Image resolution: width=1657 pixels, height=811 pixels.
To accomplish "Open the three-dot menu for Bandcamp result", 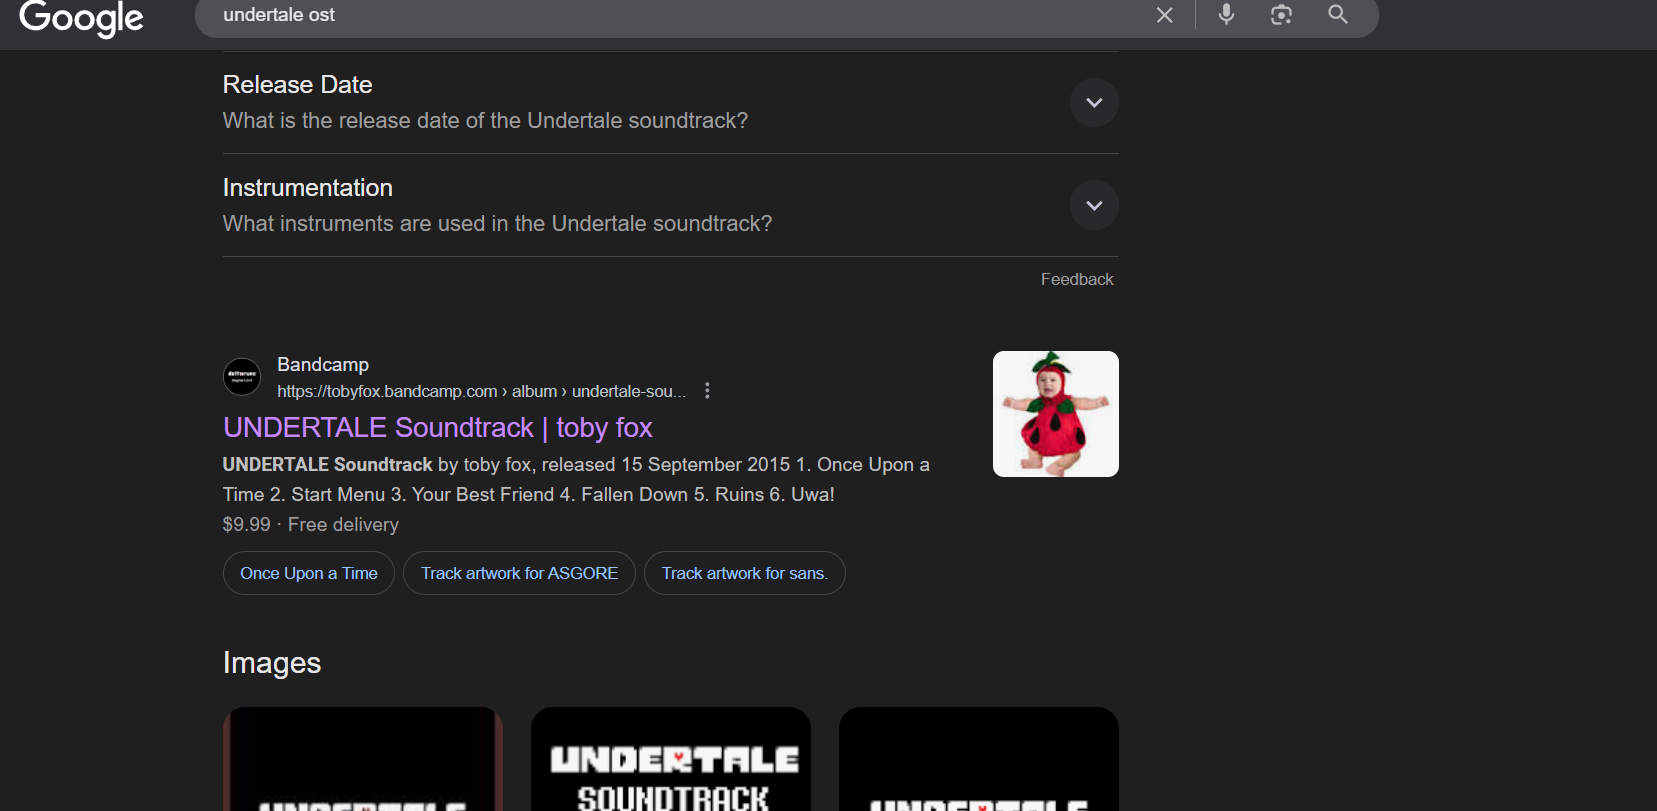I will click(707, 391).
